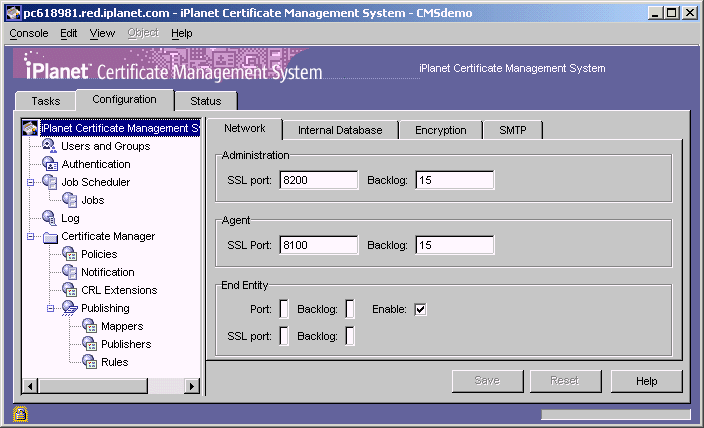Click the tree scrollbar left arrow
This screenshot has height=428, width=704.
(30, 386)
